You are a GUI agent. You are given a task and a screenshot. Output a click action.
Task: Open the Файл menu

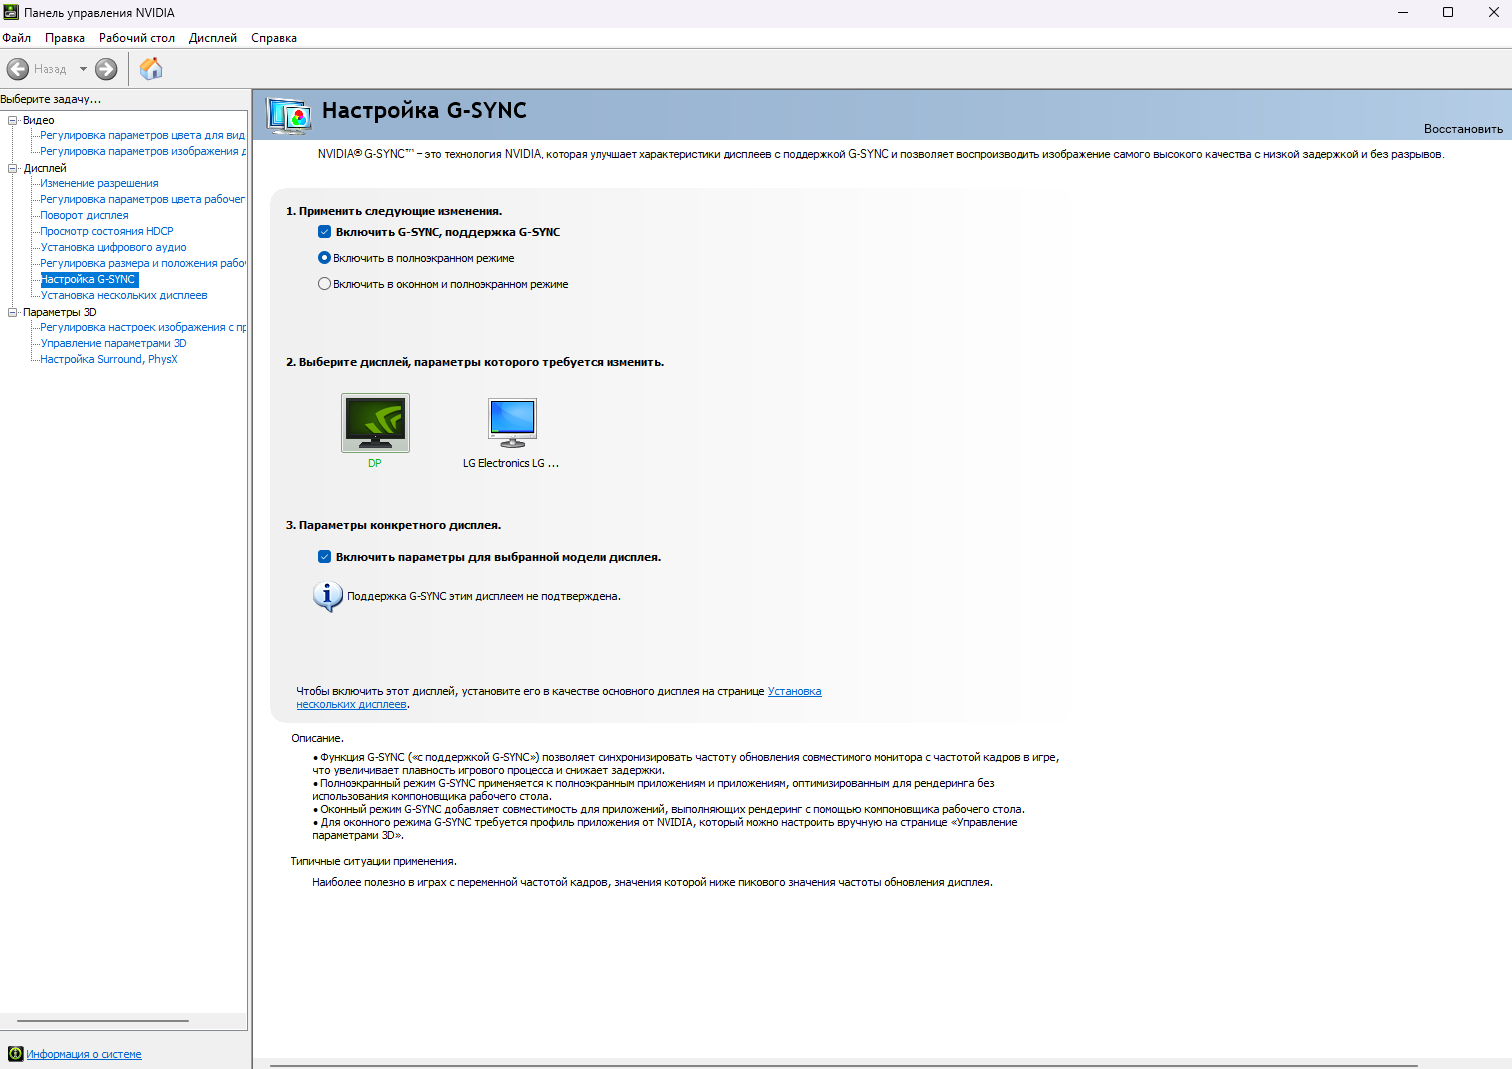(x=16, y=38)
